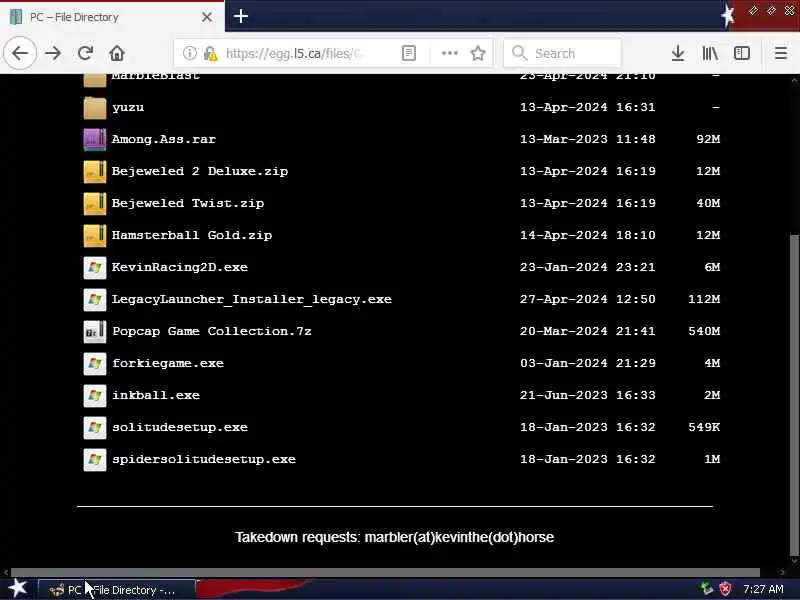800x600 pixels.
Task: Open the hamburger application menu
Action: pyautogui.click(x=781, y=53)
